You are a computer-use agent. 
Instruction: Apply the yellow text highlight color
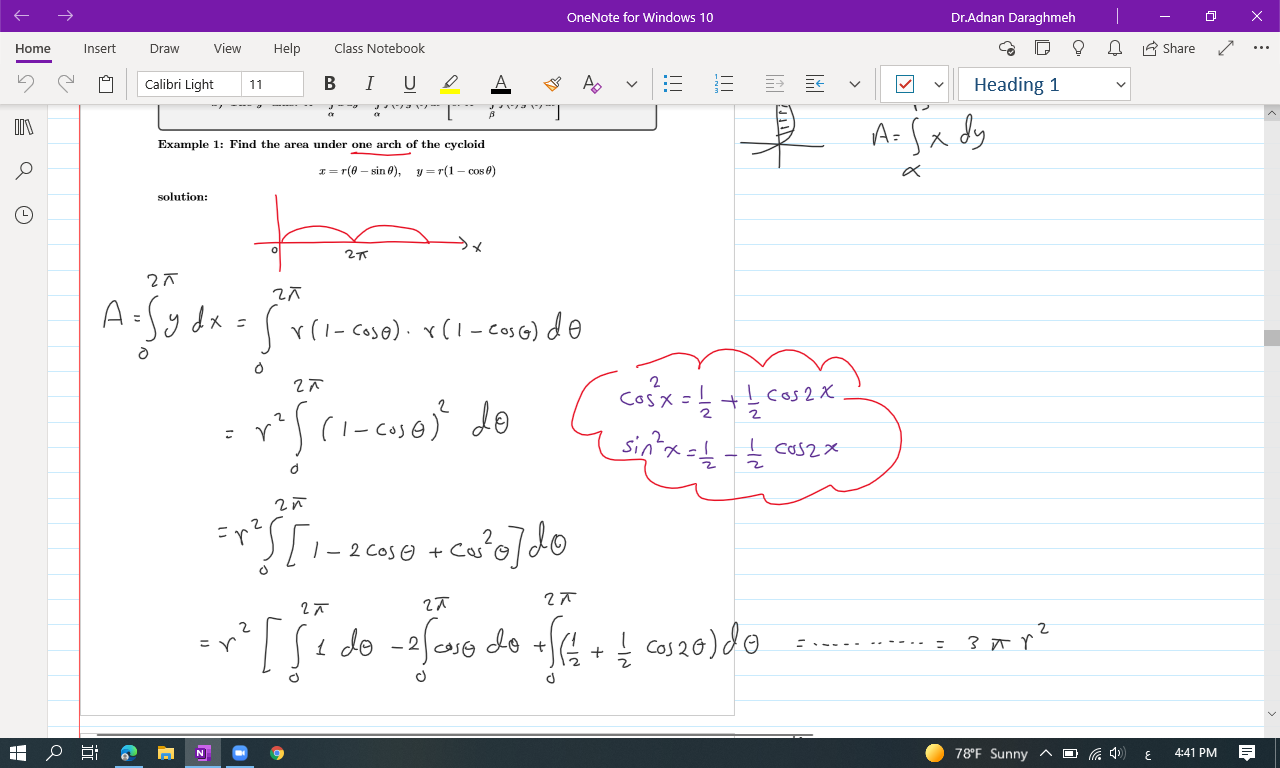click(450, 84)
